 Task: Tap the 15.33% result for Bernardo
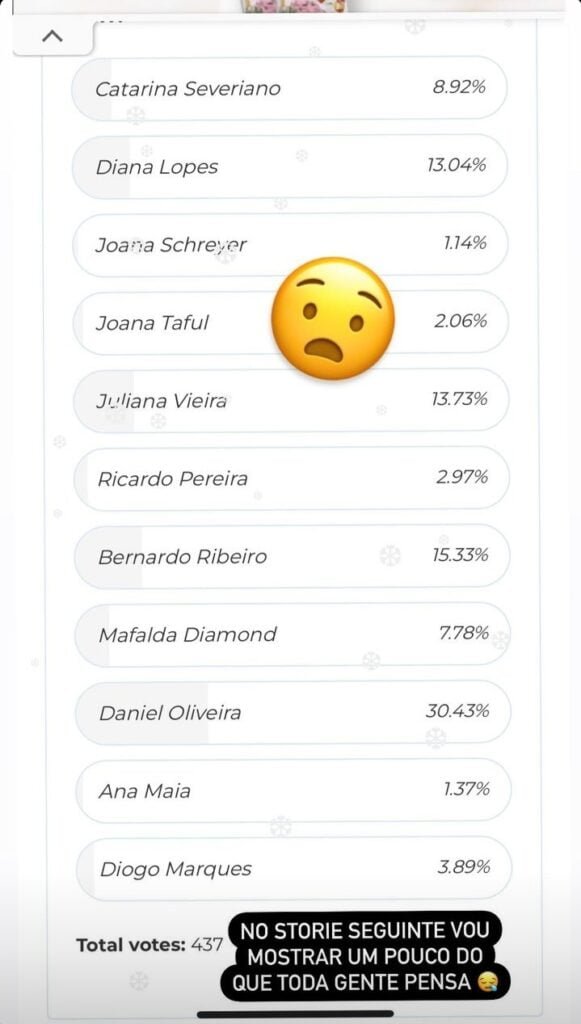click(460, 555)
